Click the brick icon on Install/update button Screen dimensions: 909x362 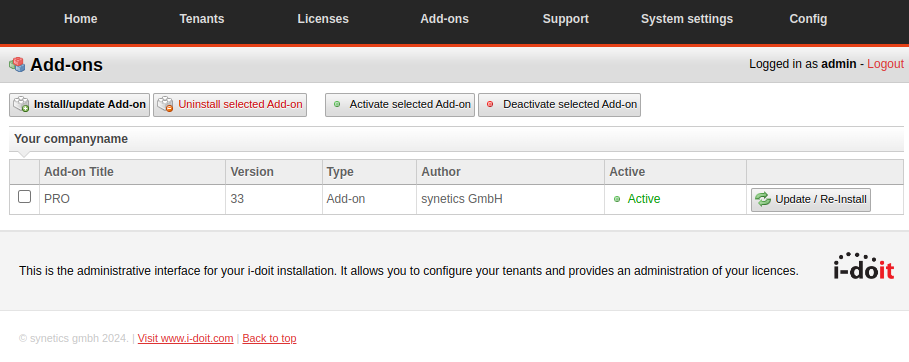[21, 104]
